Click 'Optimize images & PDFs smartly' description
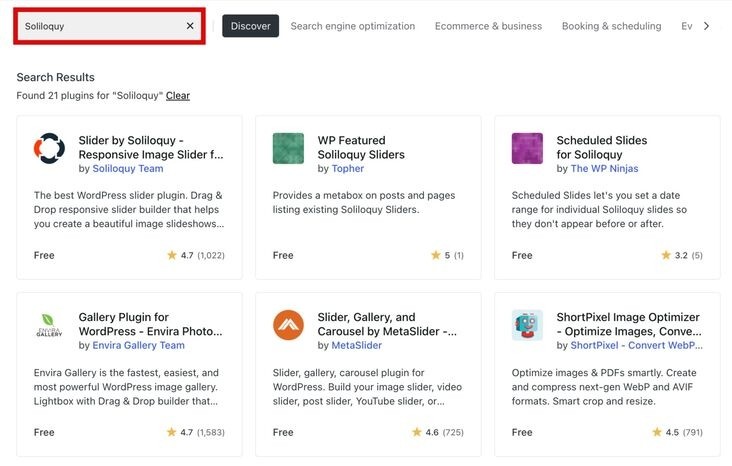Image resolution: width=732 pixels, height=466 pixels. coord(604,387)
